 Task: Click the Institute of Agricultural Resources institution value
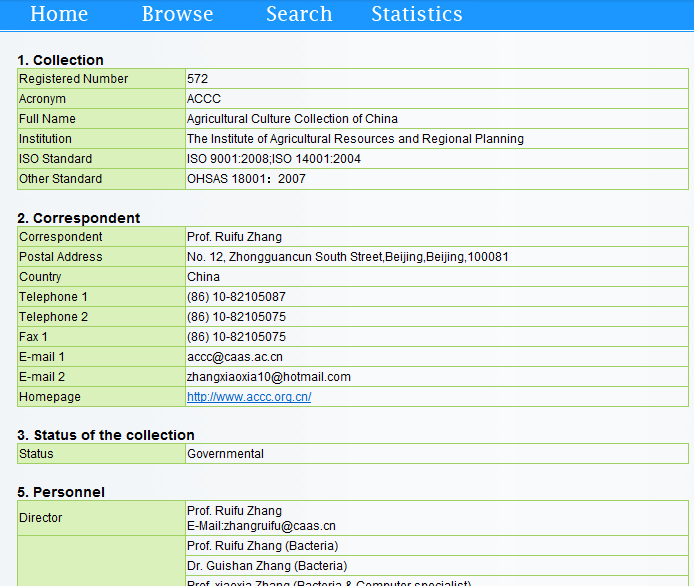pyautogui.click(x=355, y=139)
